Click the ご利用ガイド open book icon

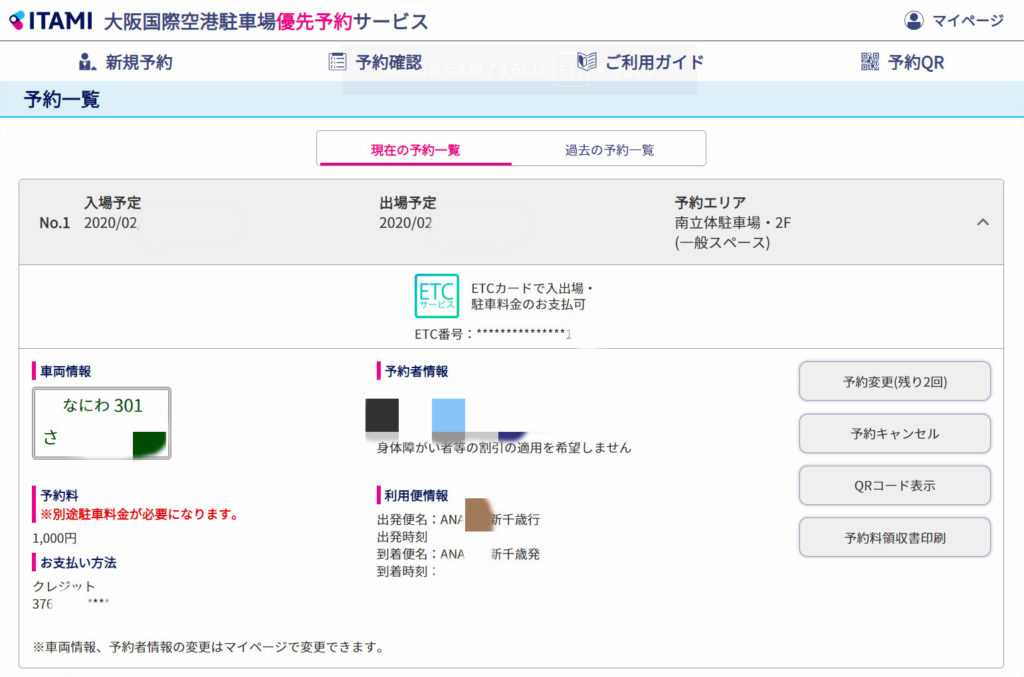coord(587,62)
